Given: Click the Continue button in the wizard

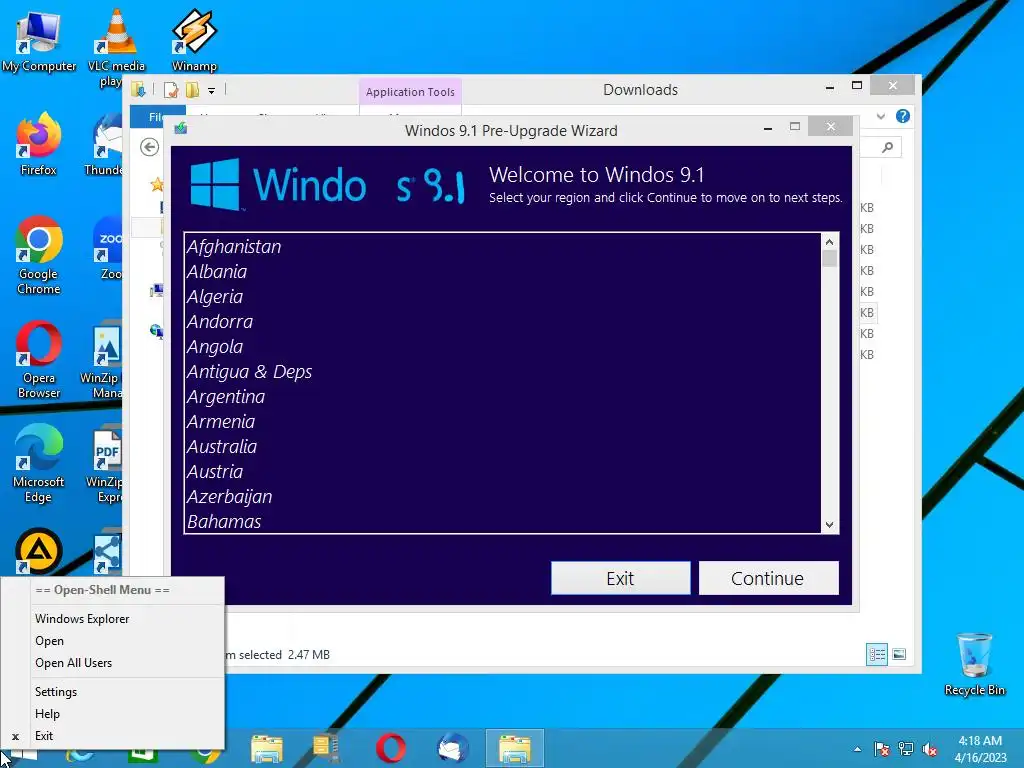Looking at the screenshot, I should click(768, 578).
